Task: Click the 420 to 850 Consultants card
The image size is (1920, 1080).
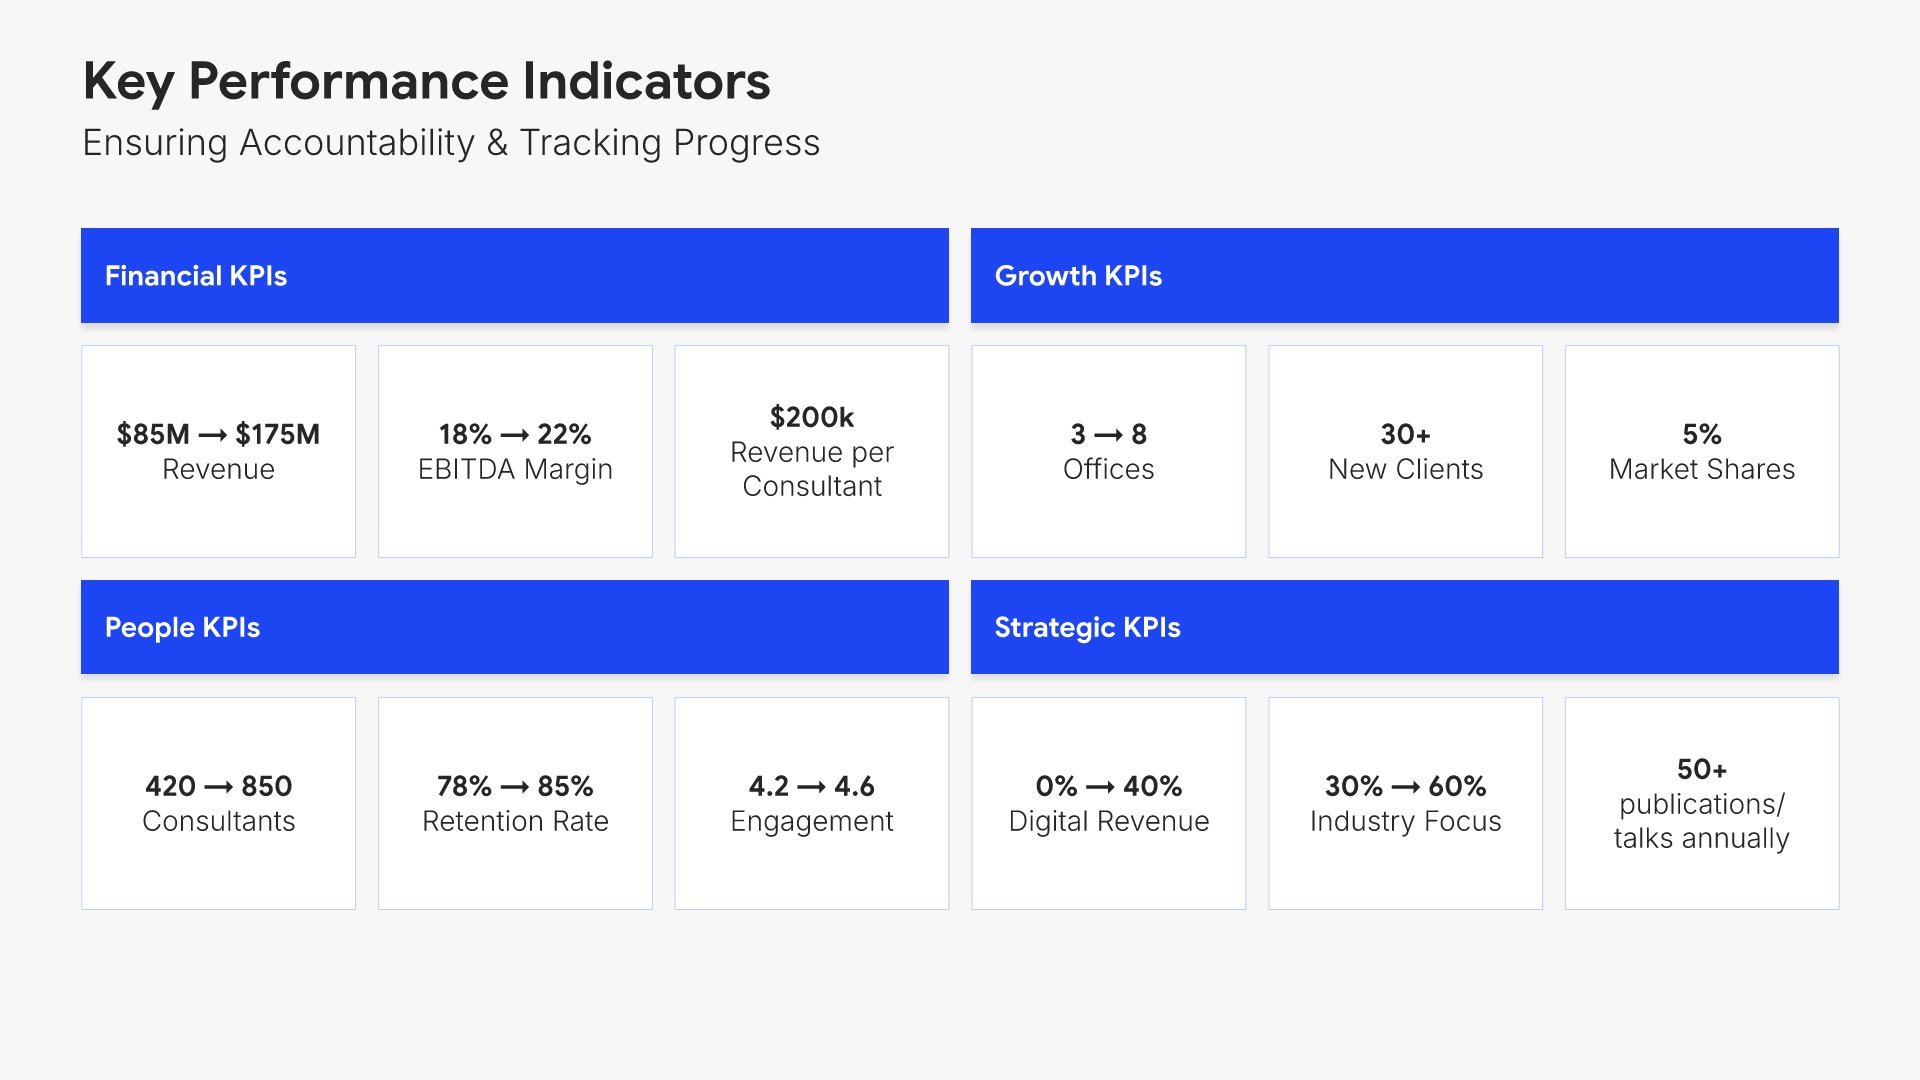Action: 218,803
